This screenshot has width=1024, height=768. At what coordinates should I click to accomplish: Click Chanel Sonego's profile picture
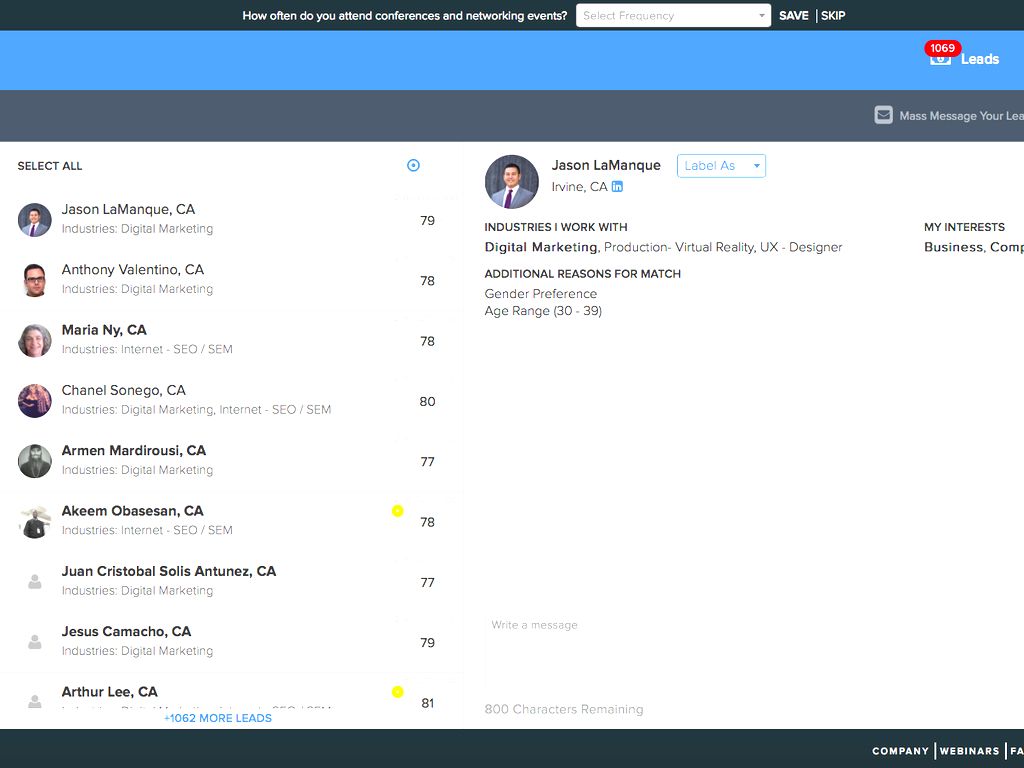tap(35, 401)
